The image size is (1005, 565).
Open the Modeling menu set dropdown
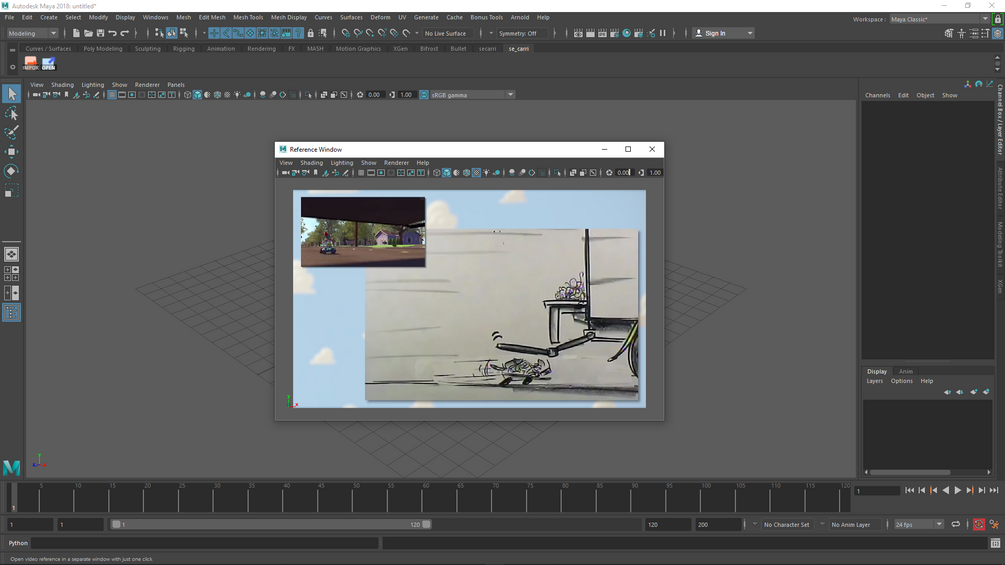coord(31,33)
